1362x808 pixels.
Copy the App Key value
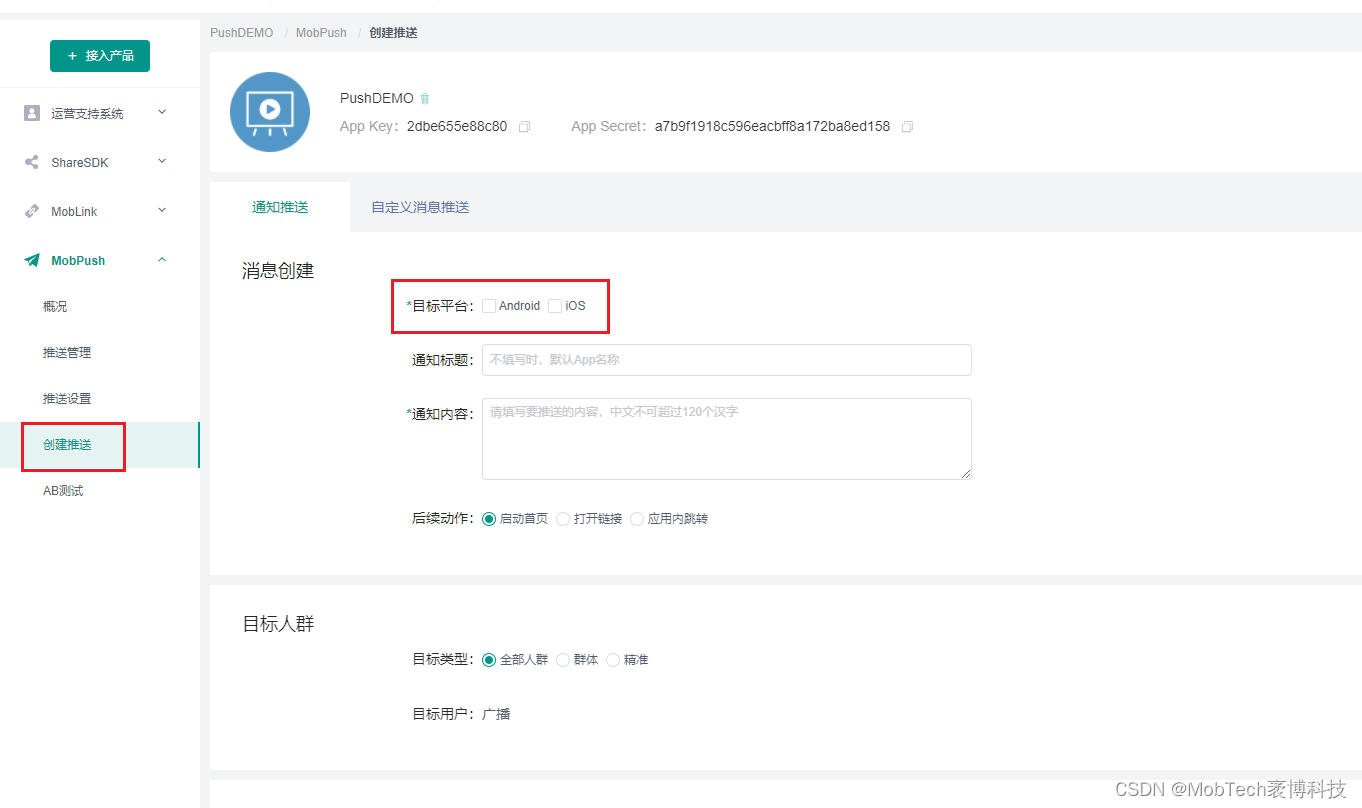pos(524,127)
